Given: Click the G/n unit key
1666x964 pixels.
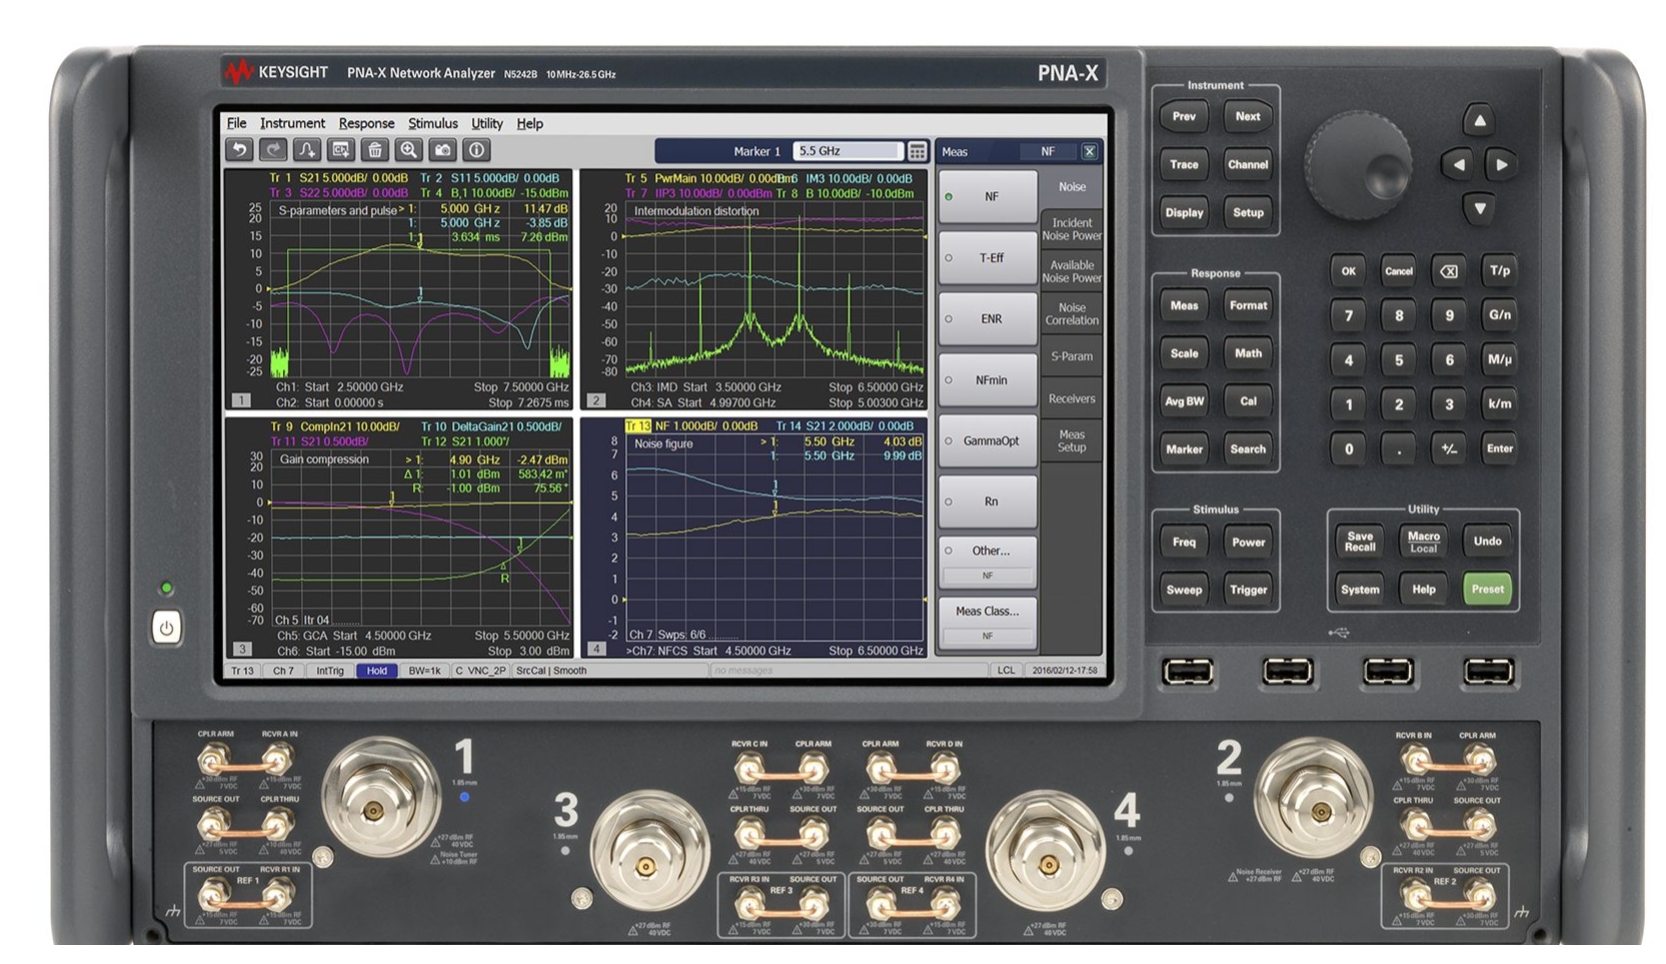Looking at the screenshot, I should [x=1499, y=315].
